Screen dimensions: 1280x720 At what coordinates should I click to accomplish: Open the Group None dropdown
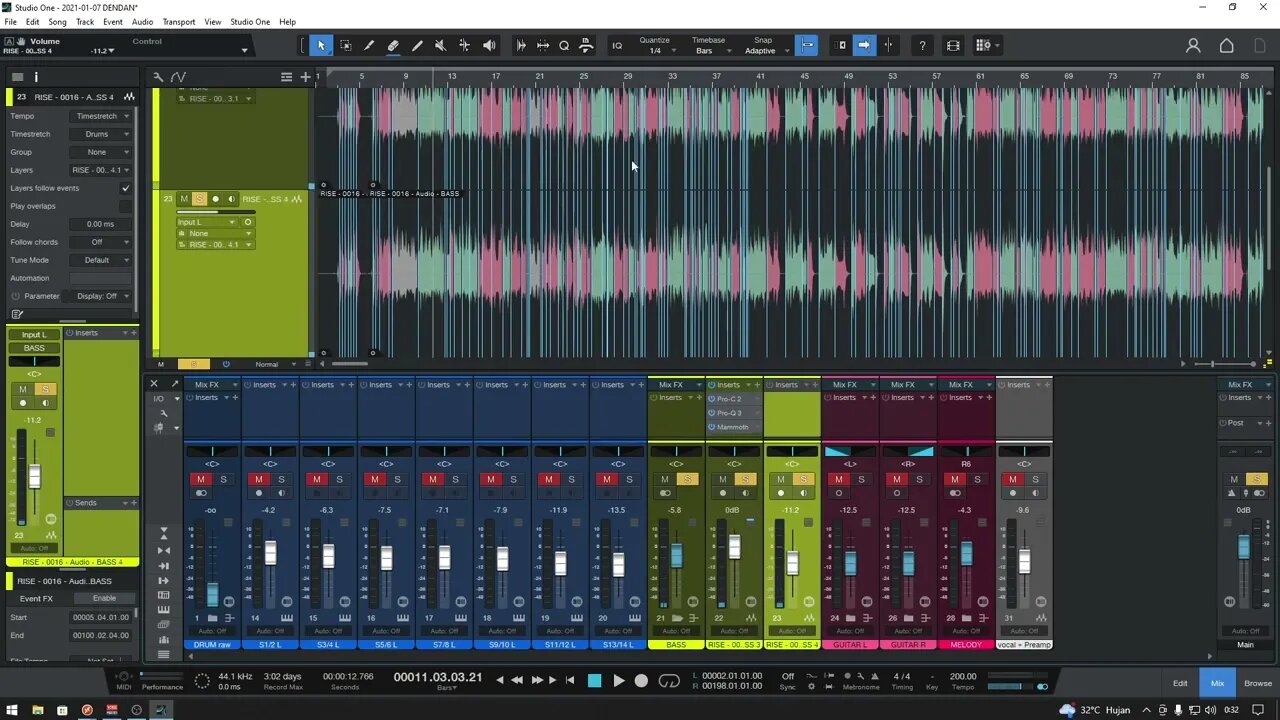coord(101,152)
